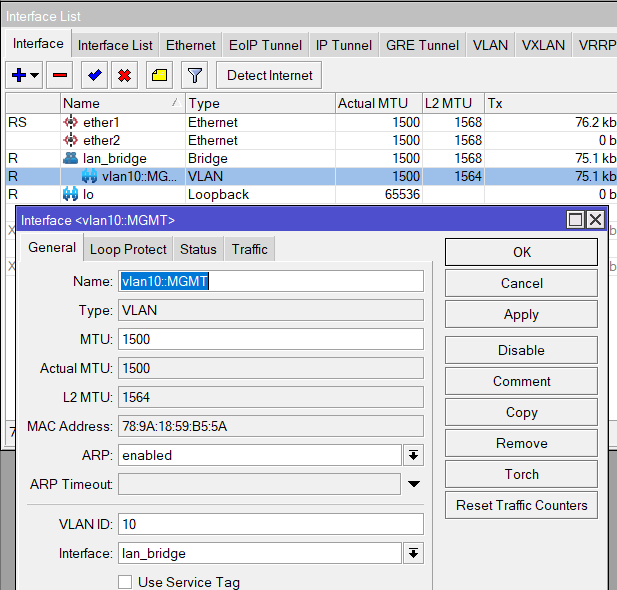Select the lo Loopback row
617x590 pixels.
(x=311, y=194)
